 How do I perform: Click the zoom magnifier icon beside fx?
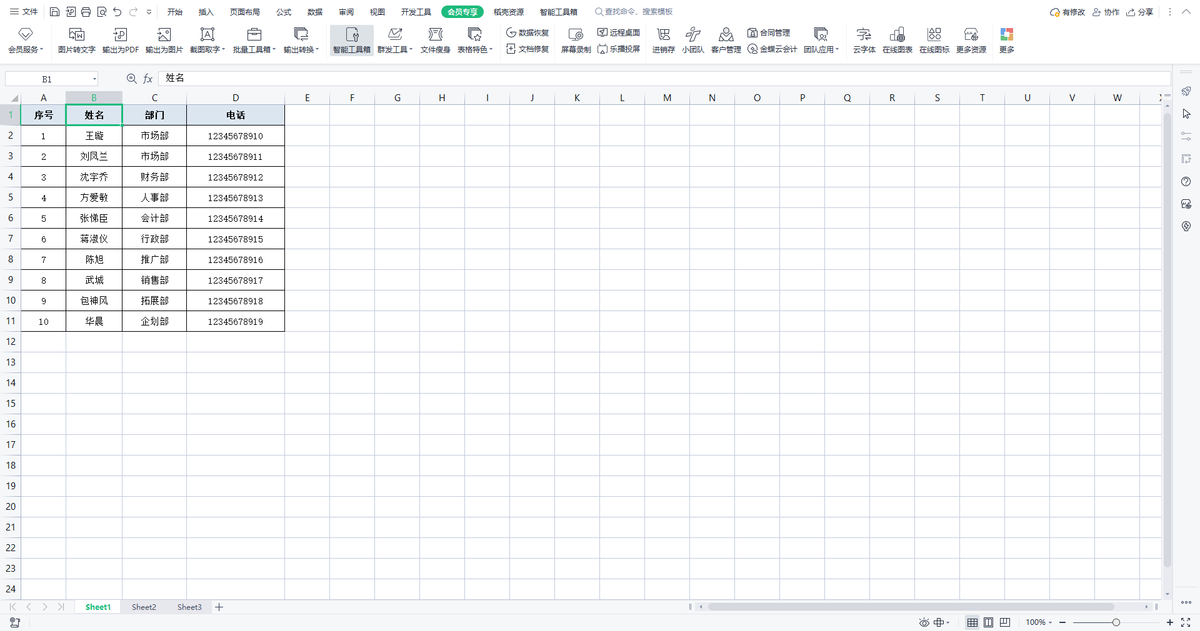pos(131,78)
